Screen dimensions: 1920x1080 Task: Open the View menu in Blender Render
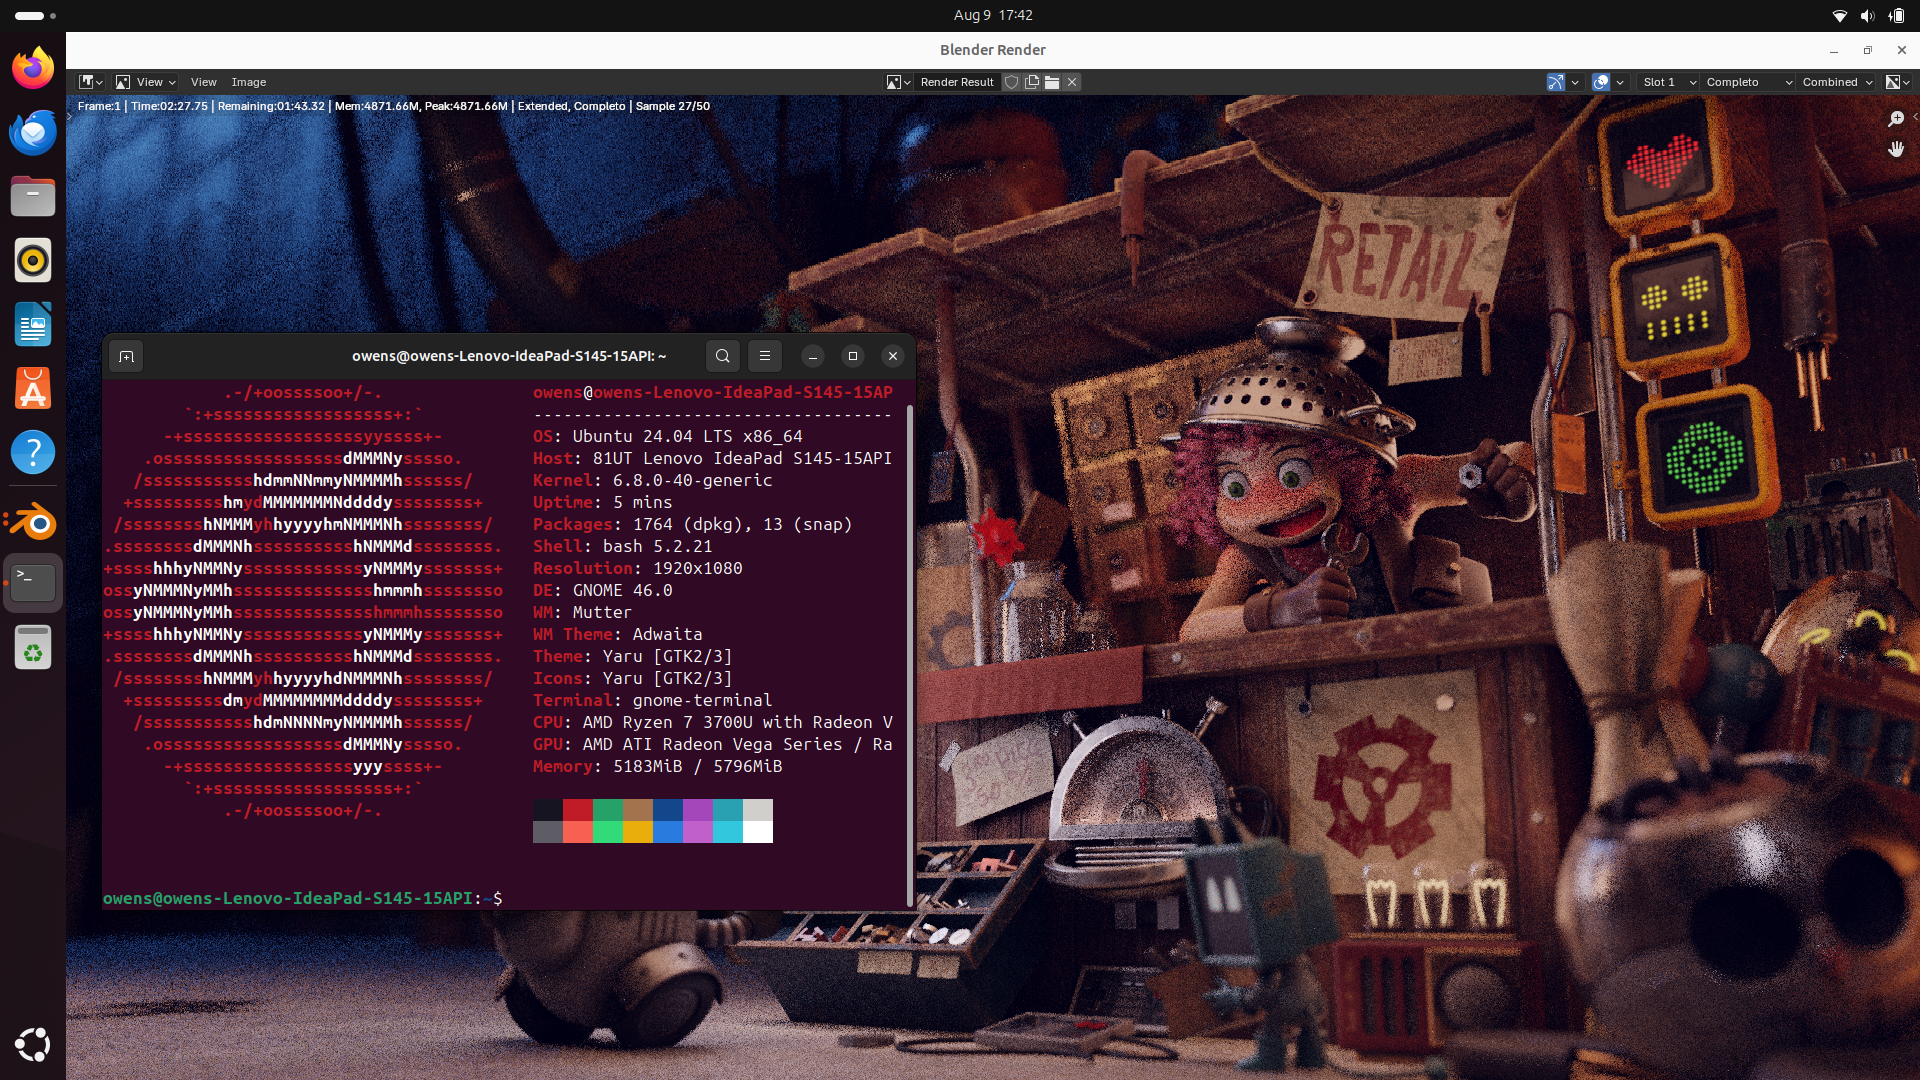pos(204,82)
